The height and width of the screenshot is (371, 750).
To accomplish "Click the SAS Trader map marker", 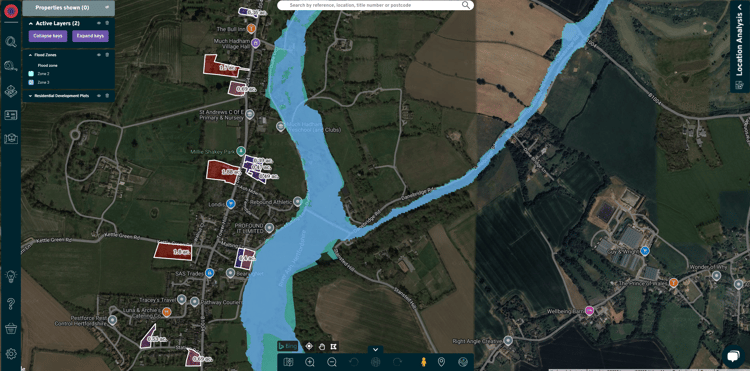I will tap(209, 273).
